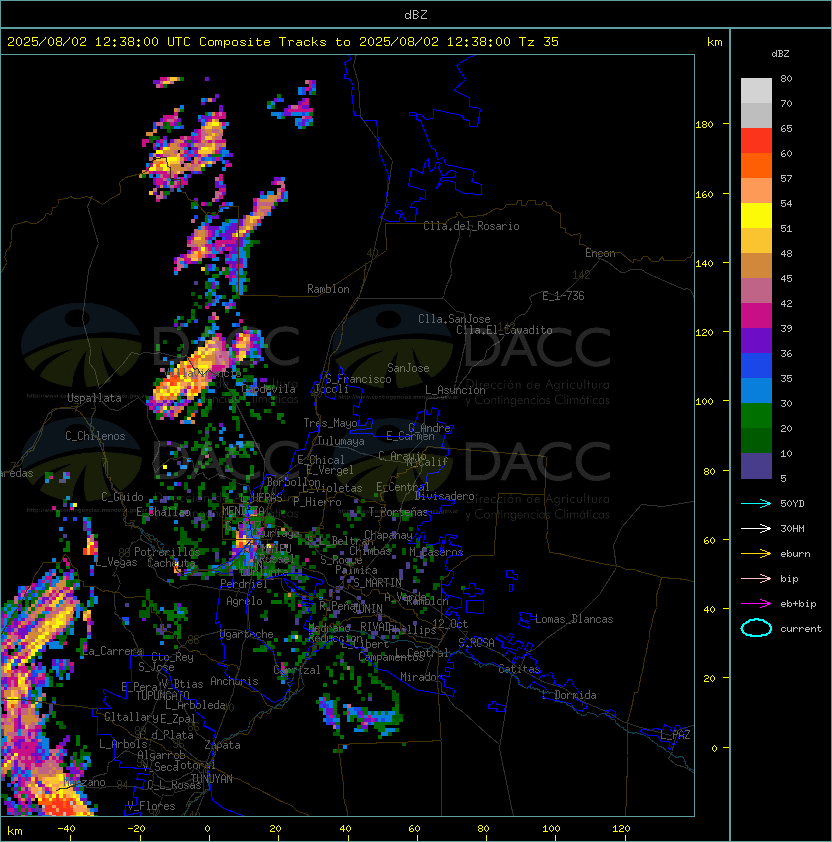The image size is (832, 842).
Task: Pick the purple 36-39 dBZ legend swatch
Action: 756,341
